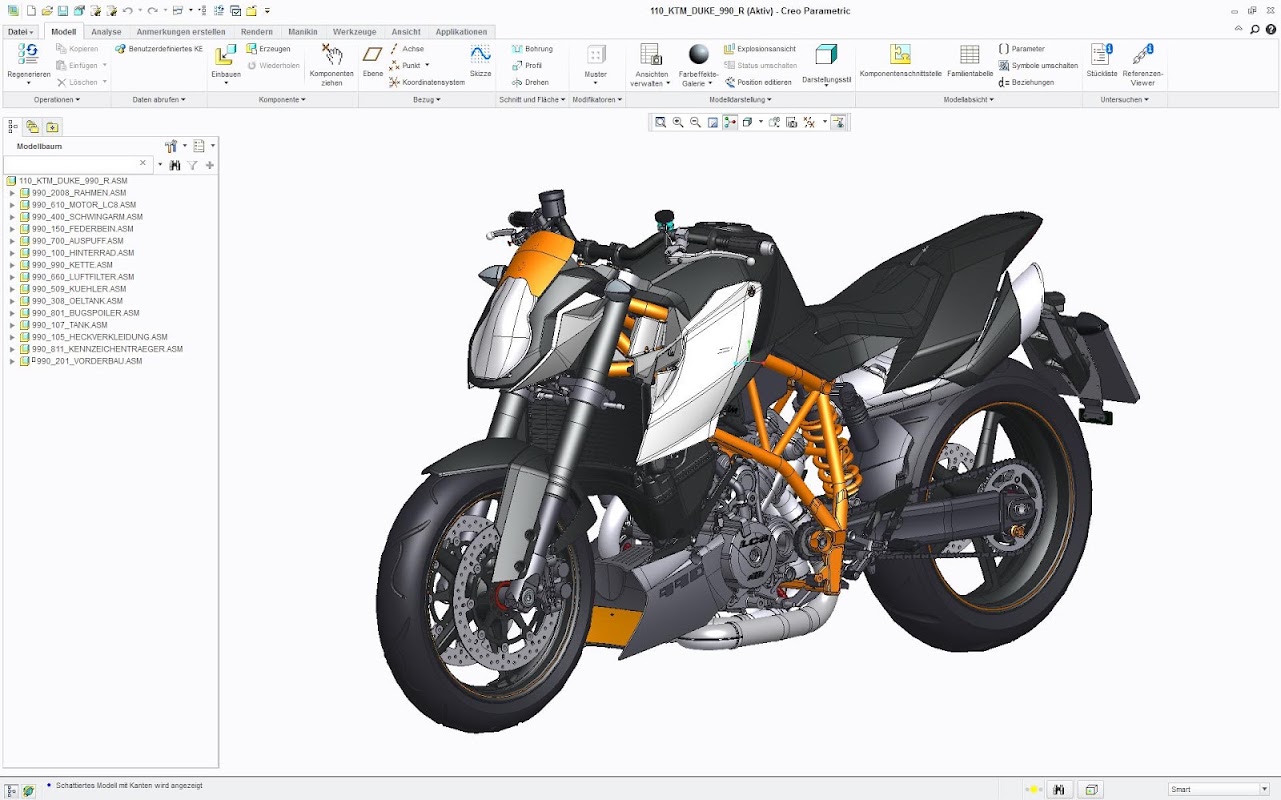Switch to the Analyse ribbon tab
The height and width of the screenshot is (800, 1281).
point(106,32)
